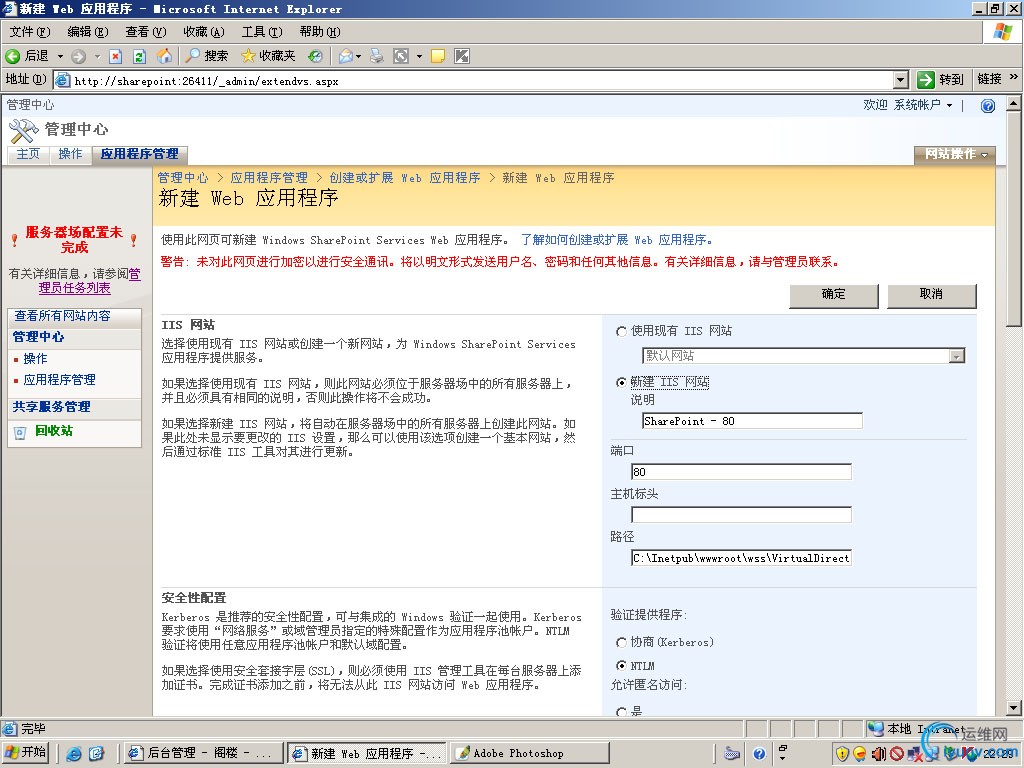Image resolution: width=1024 pixels, height=768 pixels.
Task: Click the empty 主机标头 host header field
Action: (x=741, y=515)
